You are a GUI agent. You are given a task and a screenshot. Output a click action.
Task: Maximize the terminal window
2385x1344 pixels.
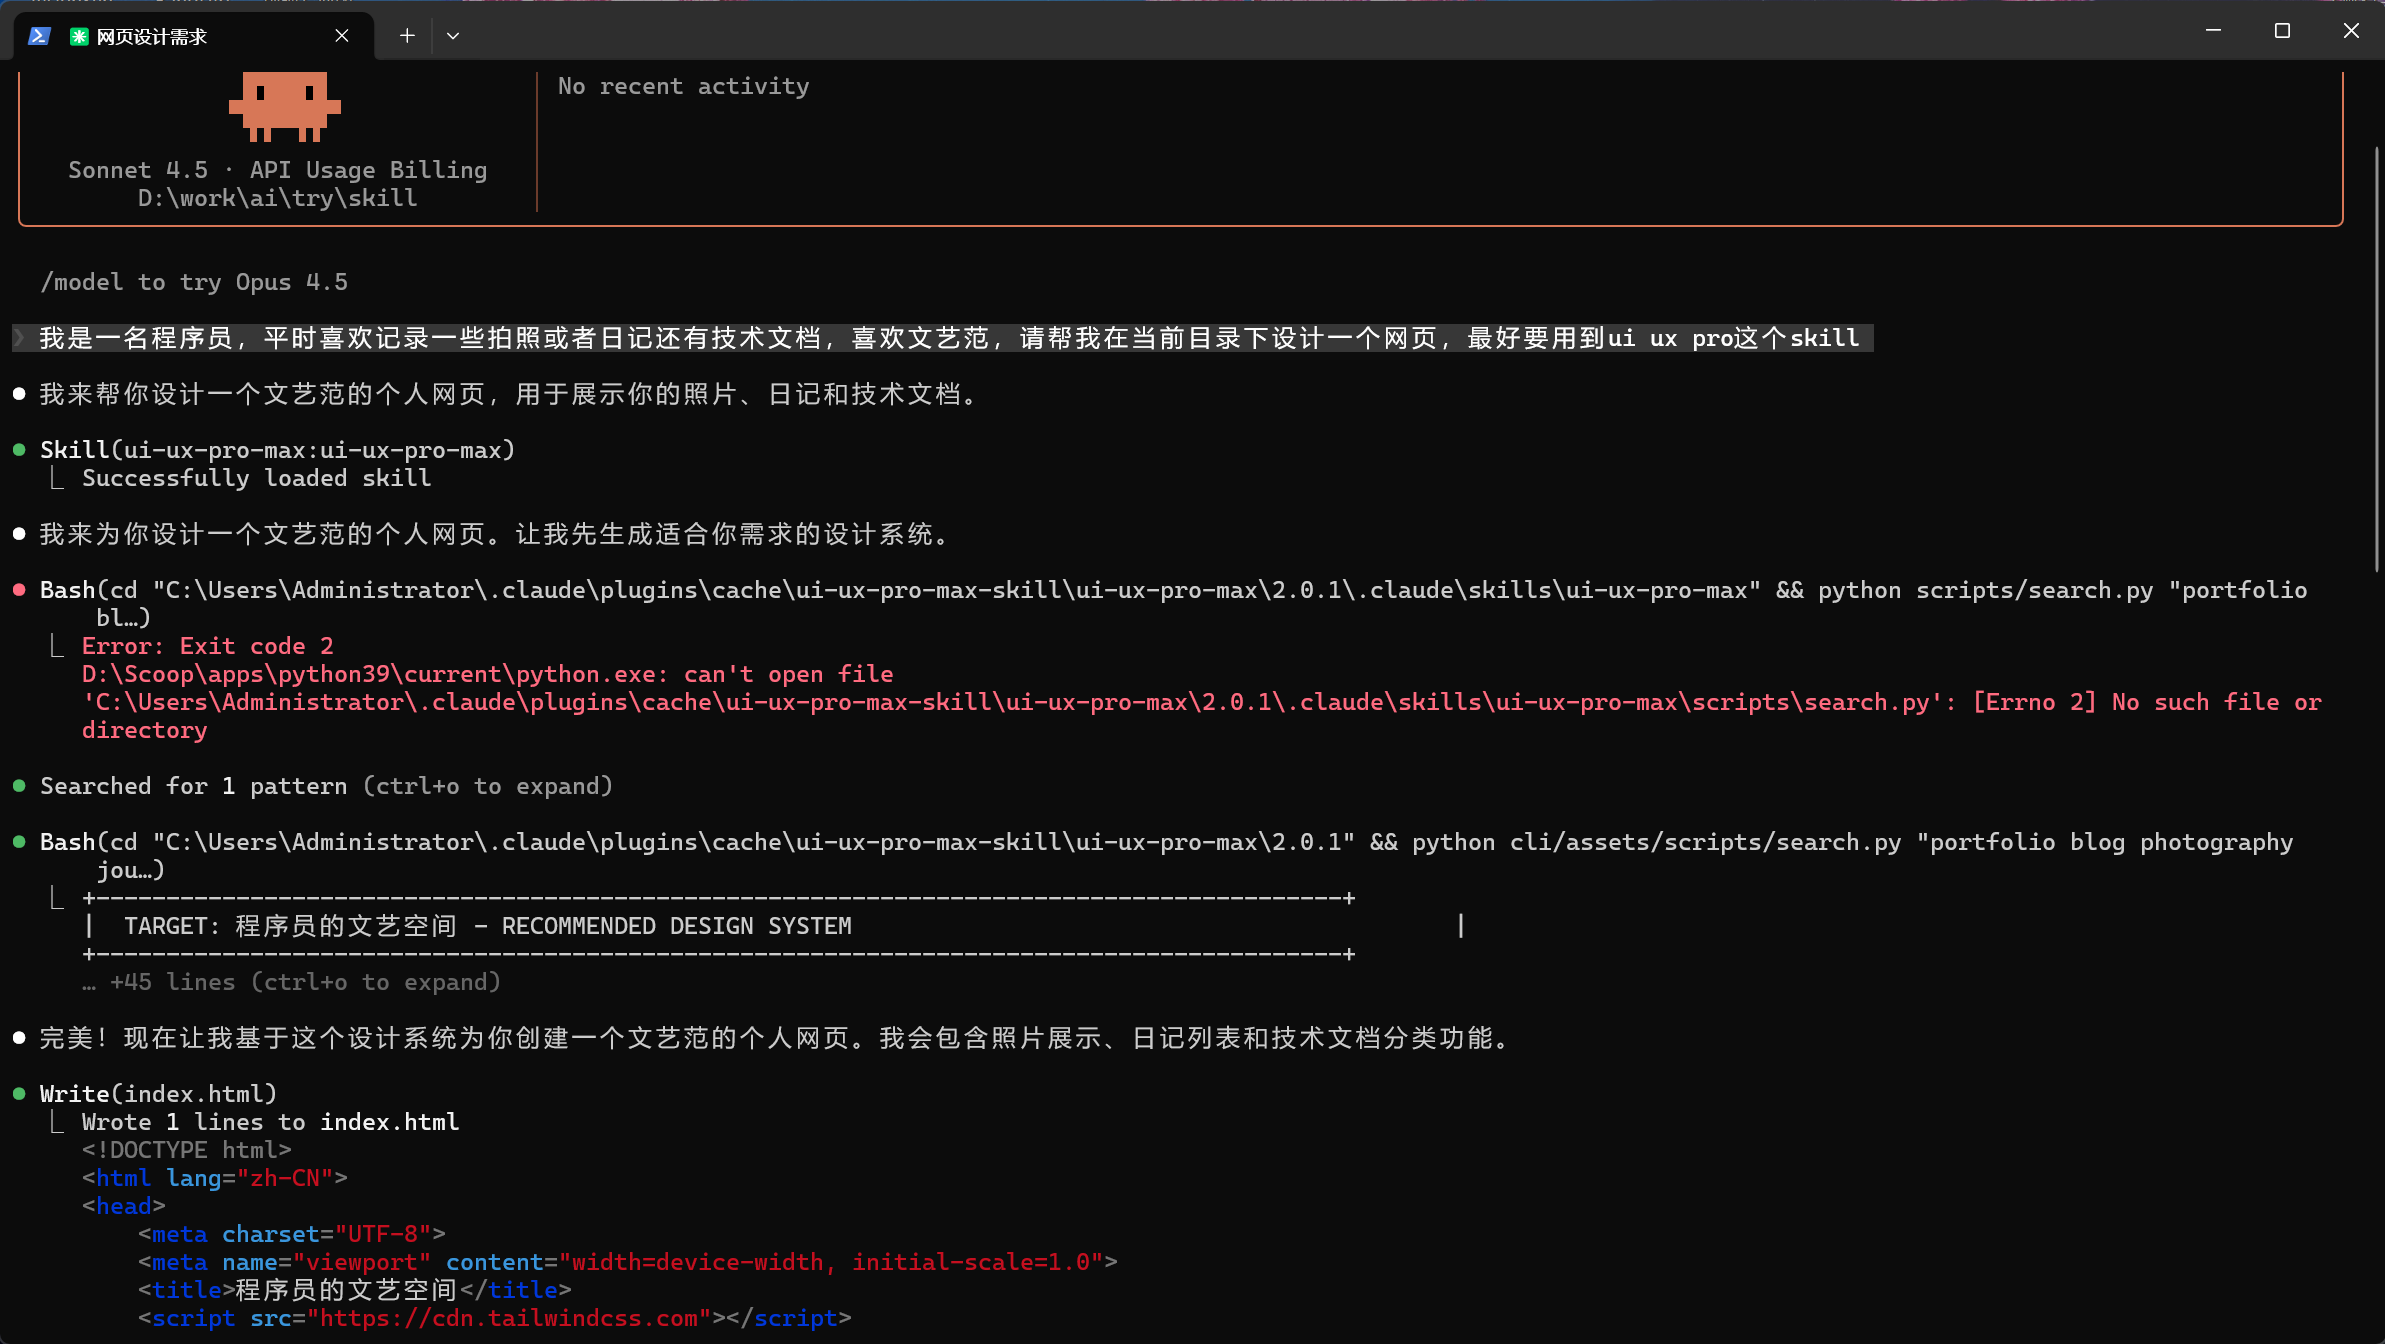[2282, 31]
